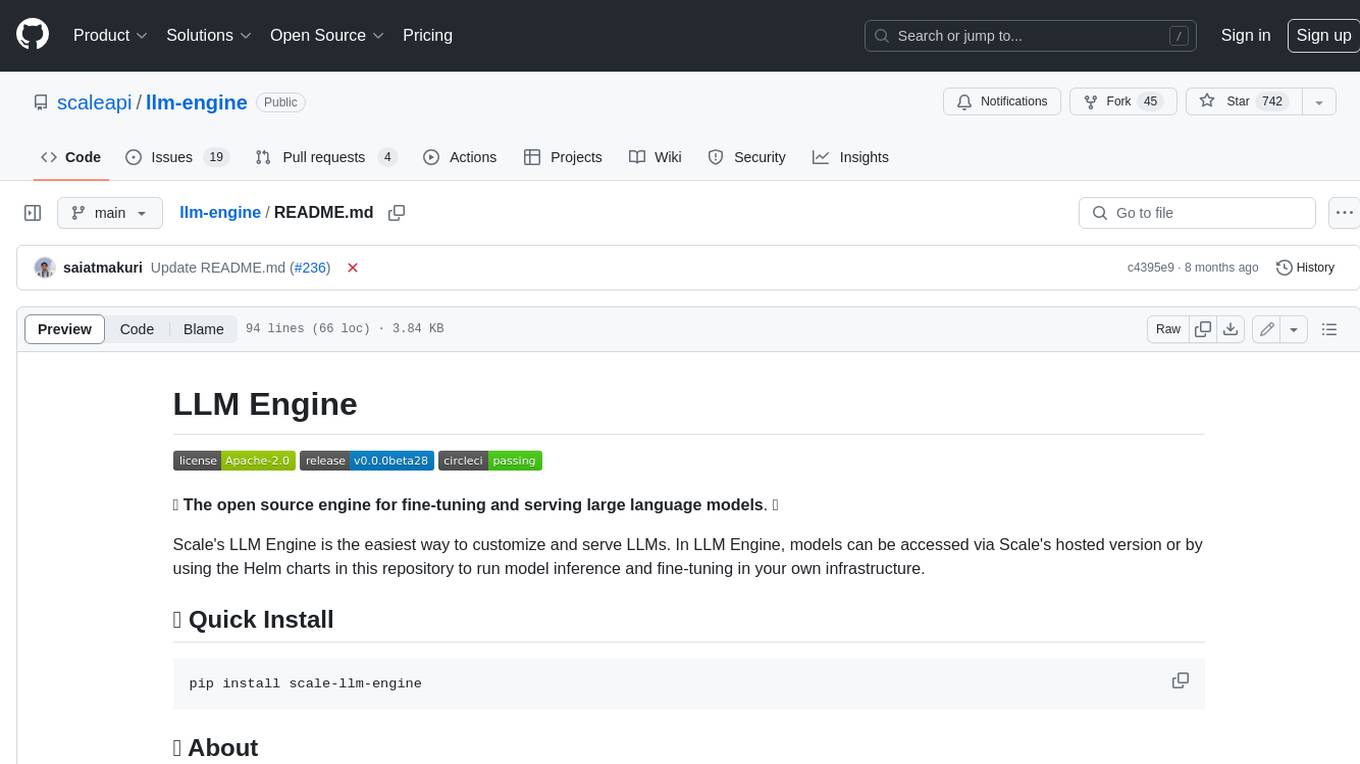
Task: Open the GitHub homepage logo
Action: [32, 35]
